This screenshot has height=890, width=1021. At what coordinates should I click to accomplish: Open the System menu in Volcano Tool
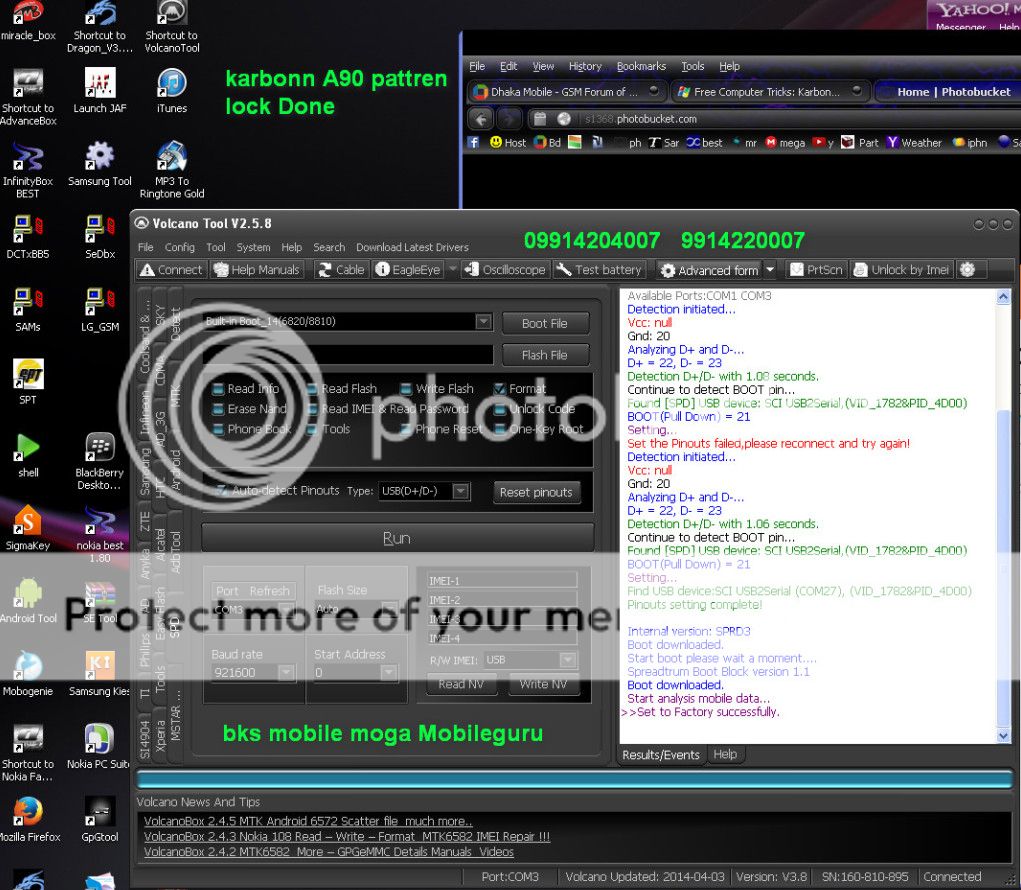(x=253, y=247)
